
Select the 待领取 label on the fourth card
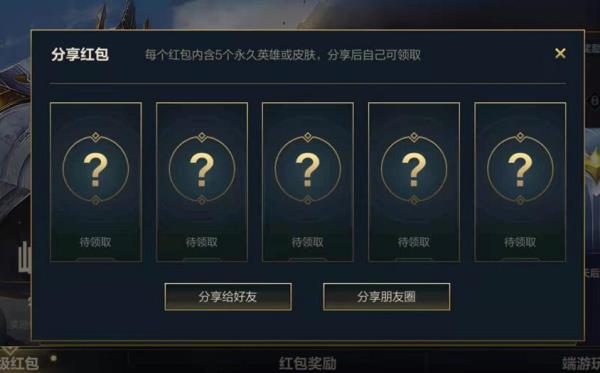click(414, 242)
